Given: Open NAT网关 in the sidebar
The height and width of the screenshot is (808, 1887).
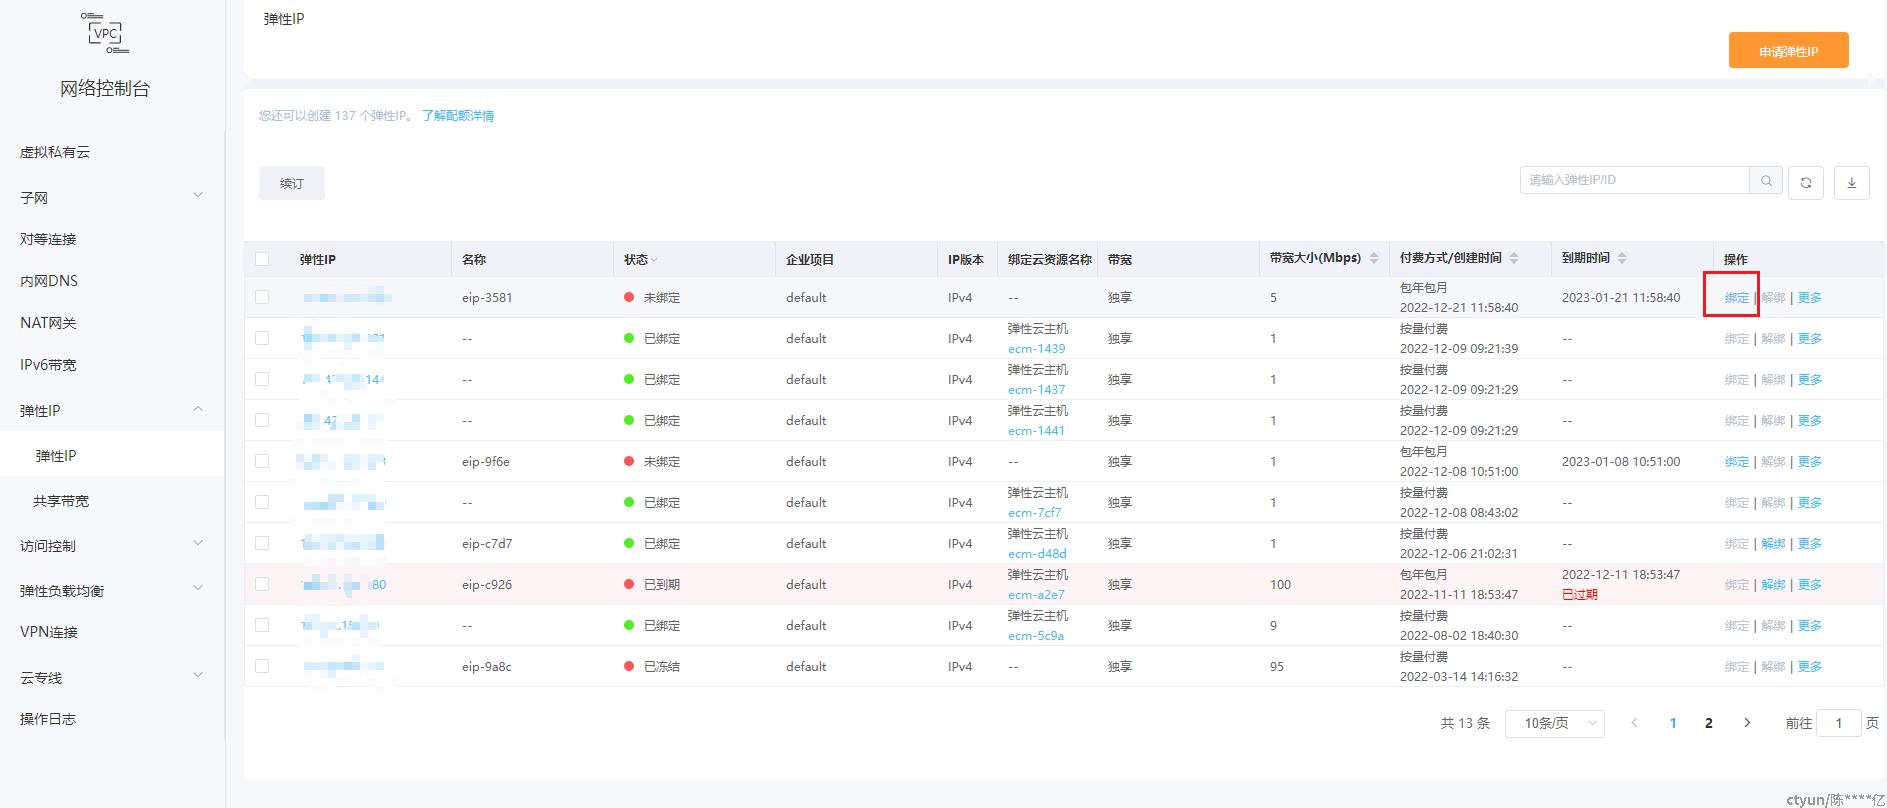Looking at the screenshot, I should (48, 323).
